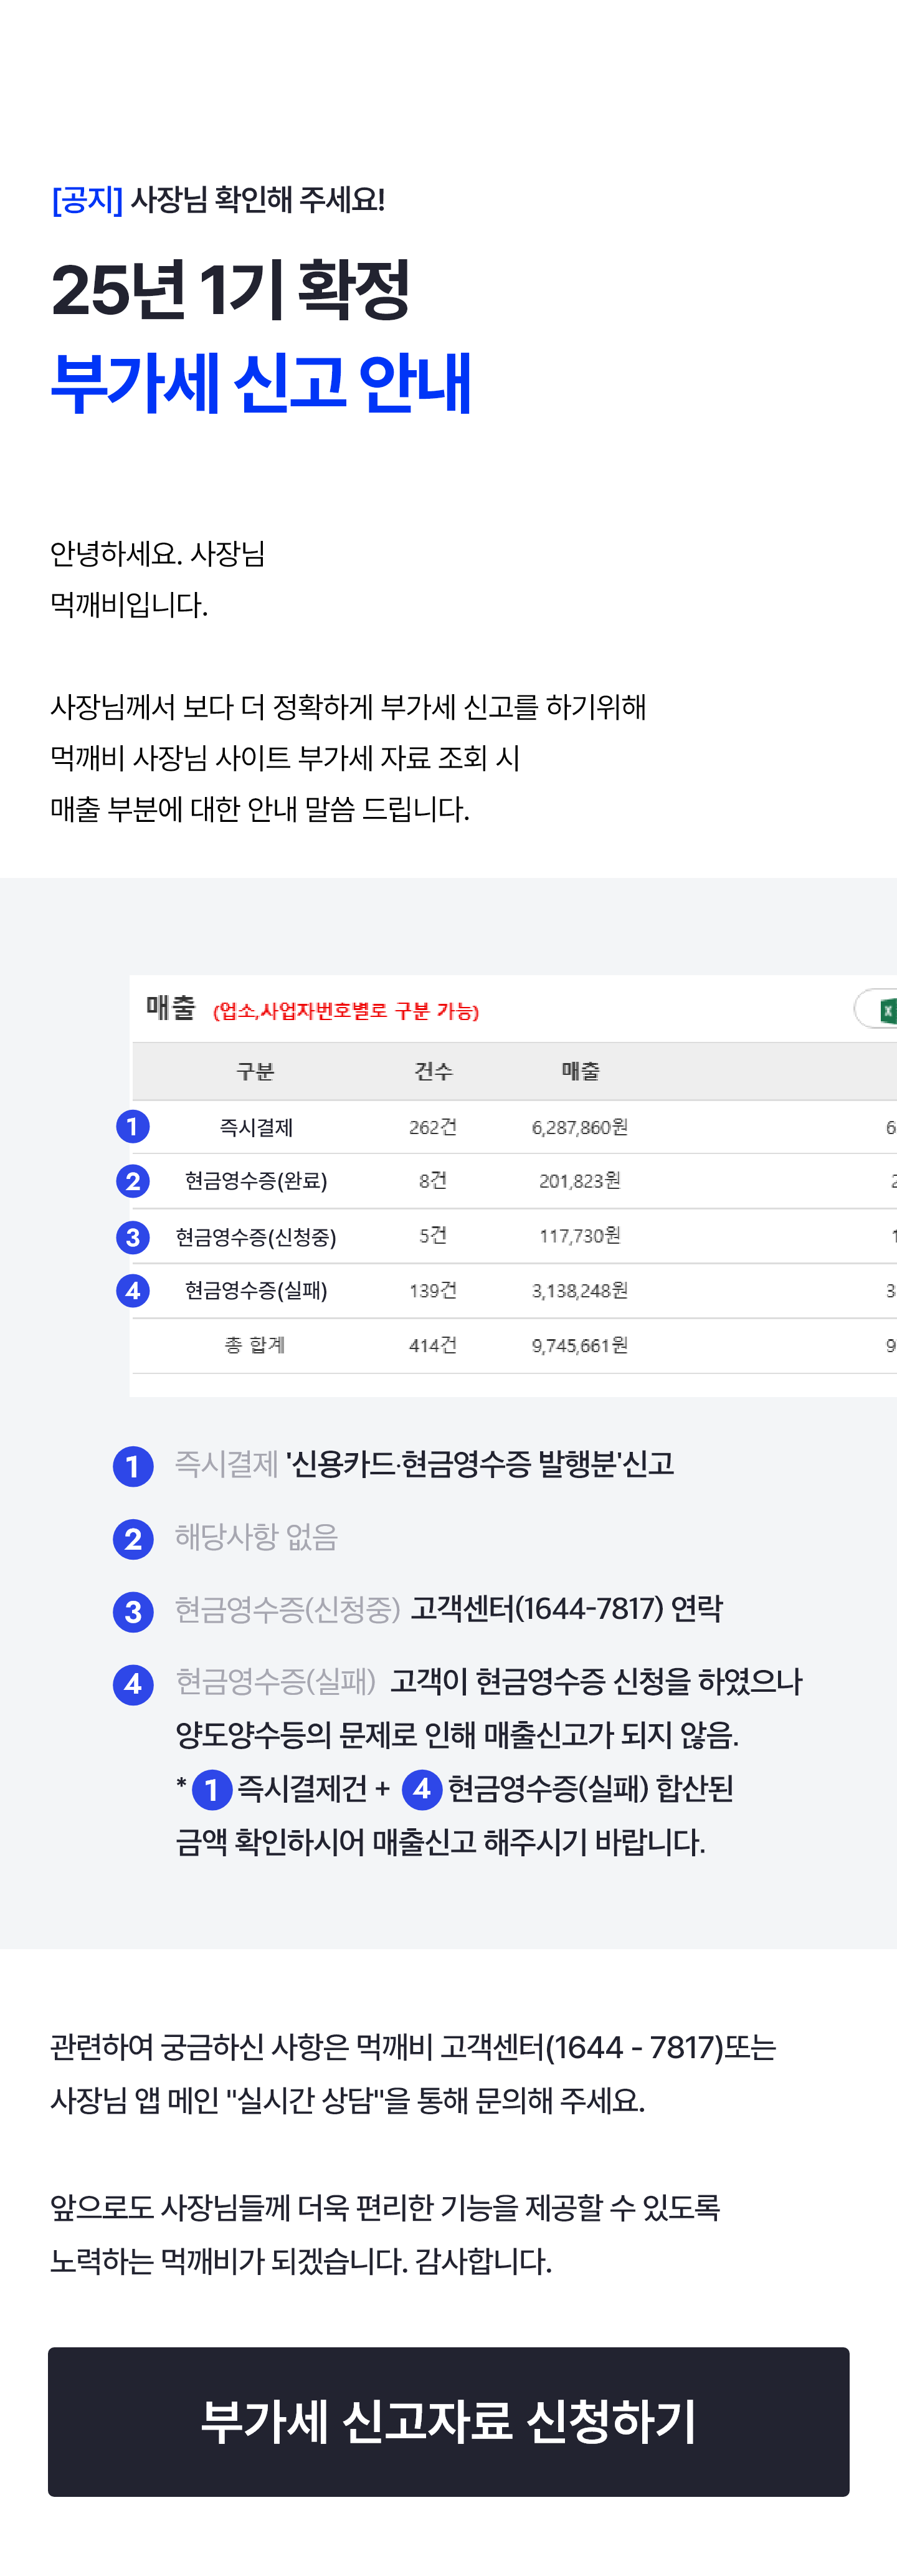This screenshot has width=897, height=2576.
Task: Click the greeting line 안녕하세요. 사장님
Action: (158, 554)
